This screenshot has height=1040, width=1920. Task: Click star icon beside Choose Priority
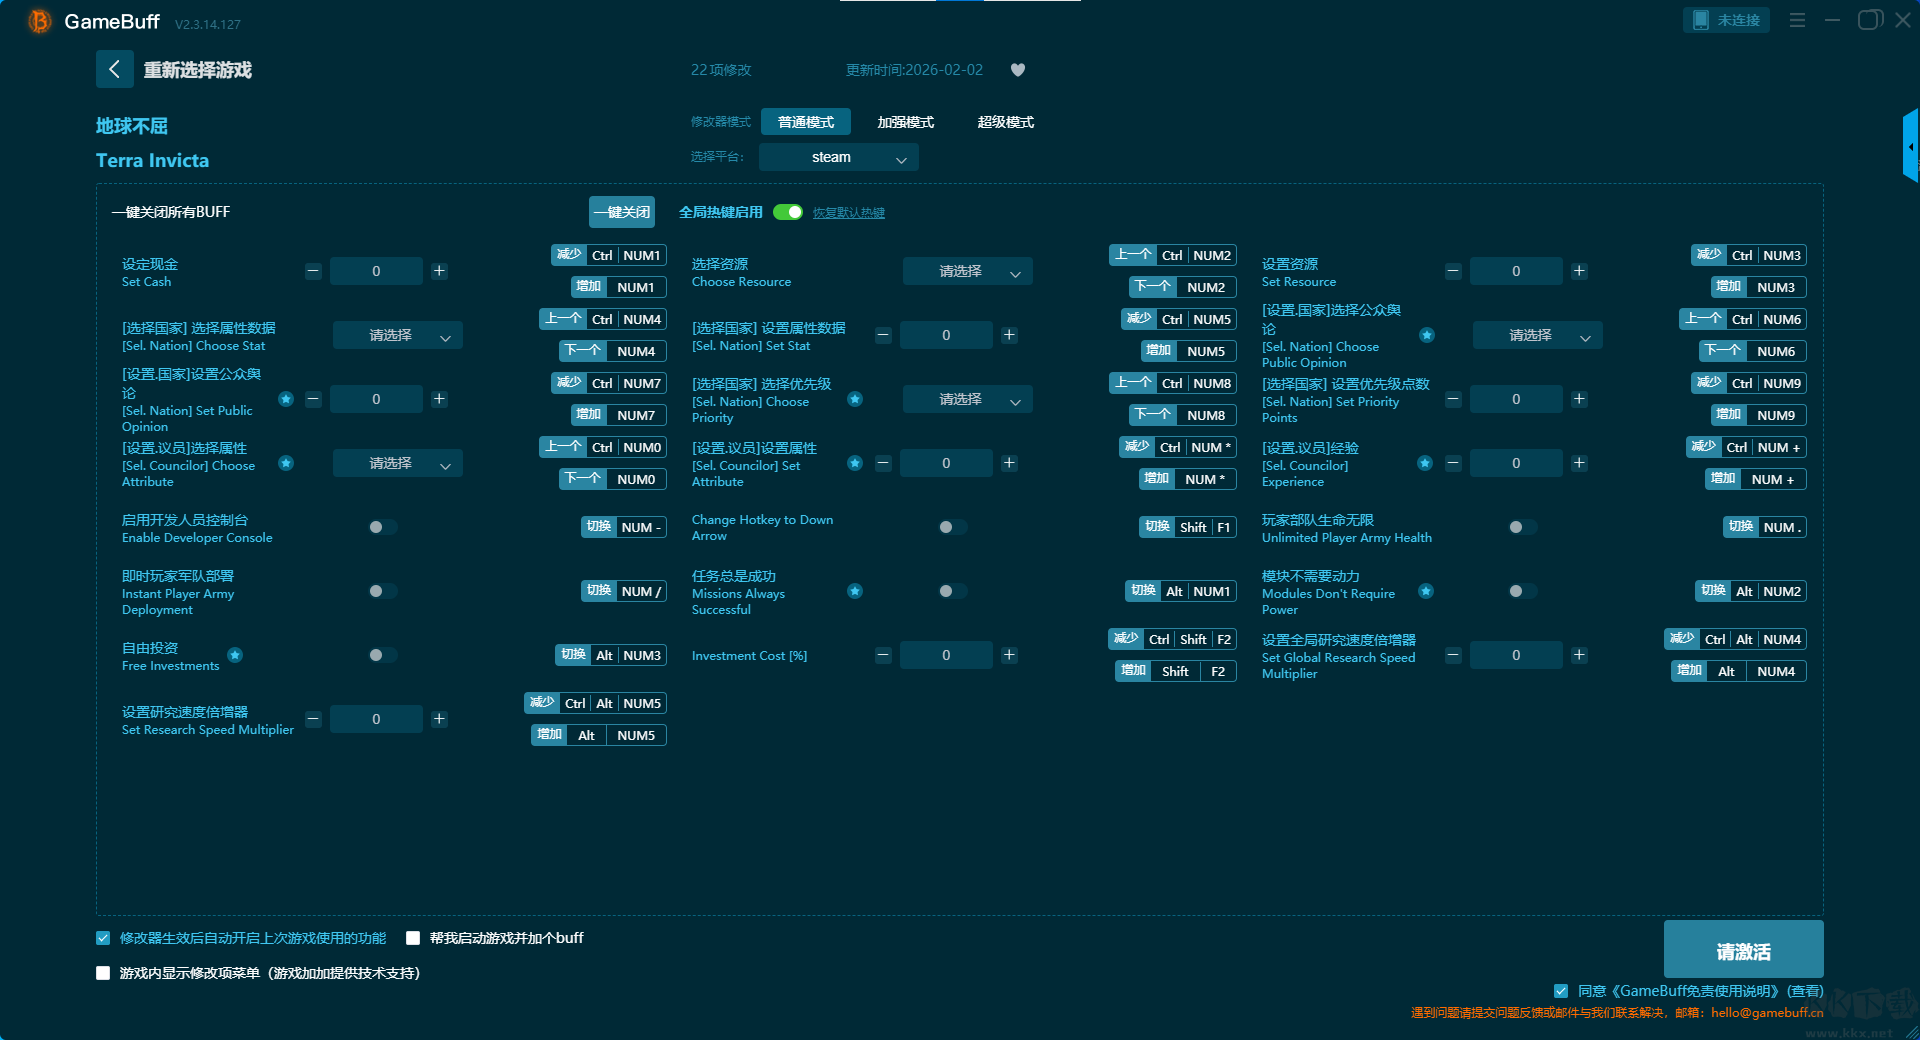click(x=855, y=399)
